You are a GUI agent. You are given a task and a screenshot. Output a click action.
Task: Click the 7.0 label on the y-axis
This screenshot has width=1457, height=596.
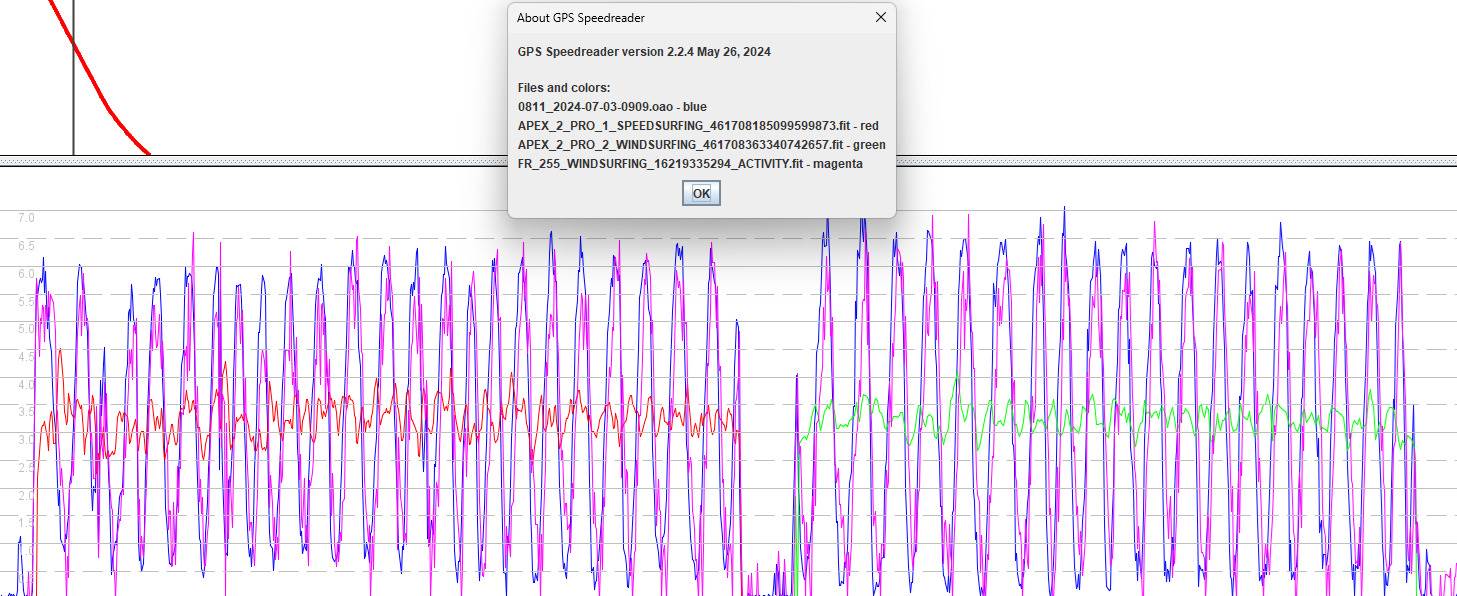(26, 217)
